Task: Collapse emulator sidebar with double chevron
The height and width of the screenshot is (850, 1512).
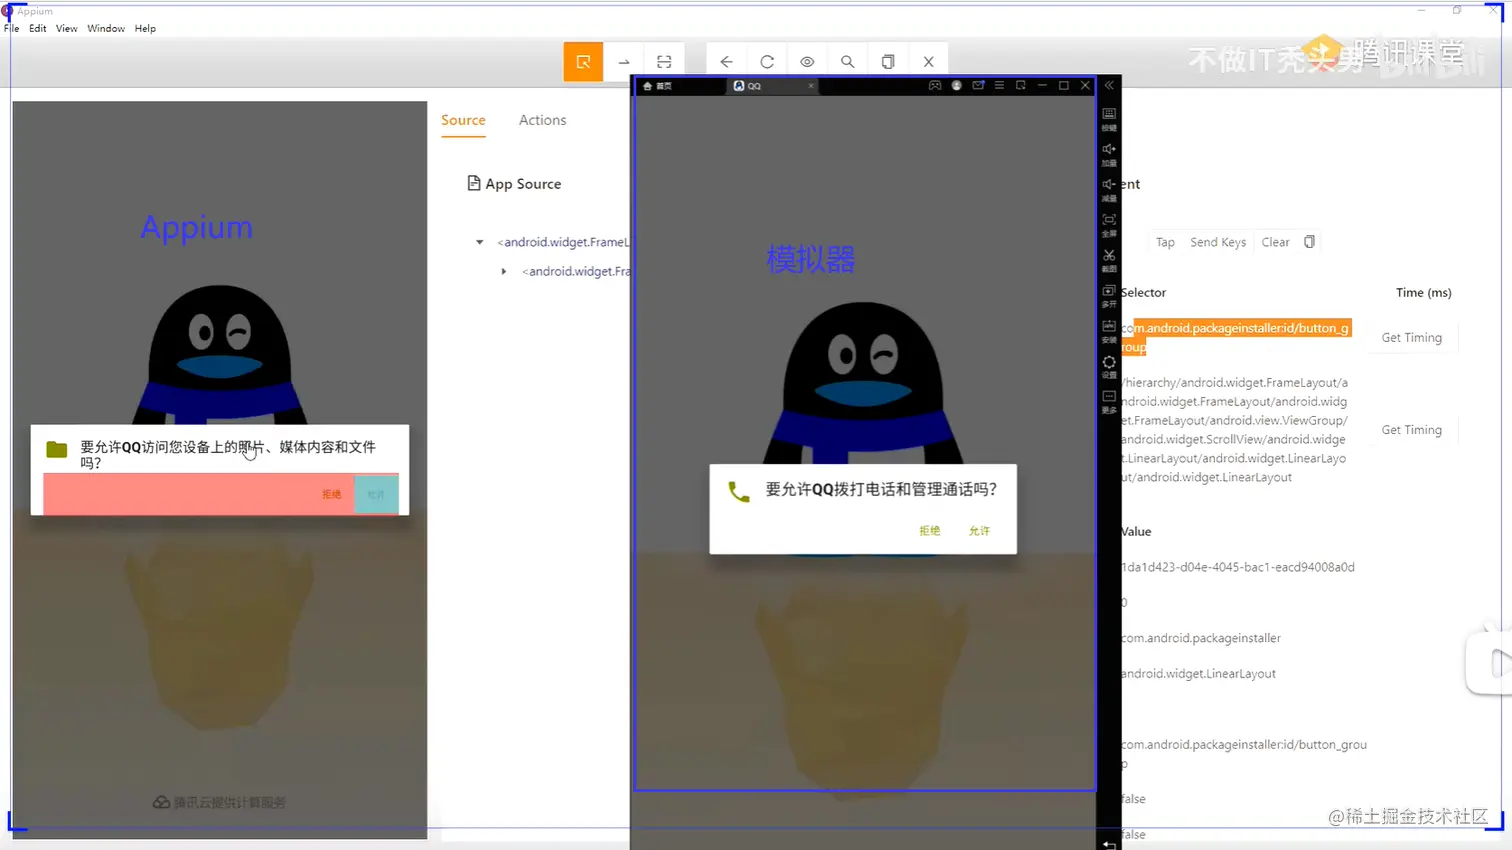Action: [x=1109, y=86]
